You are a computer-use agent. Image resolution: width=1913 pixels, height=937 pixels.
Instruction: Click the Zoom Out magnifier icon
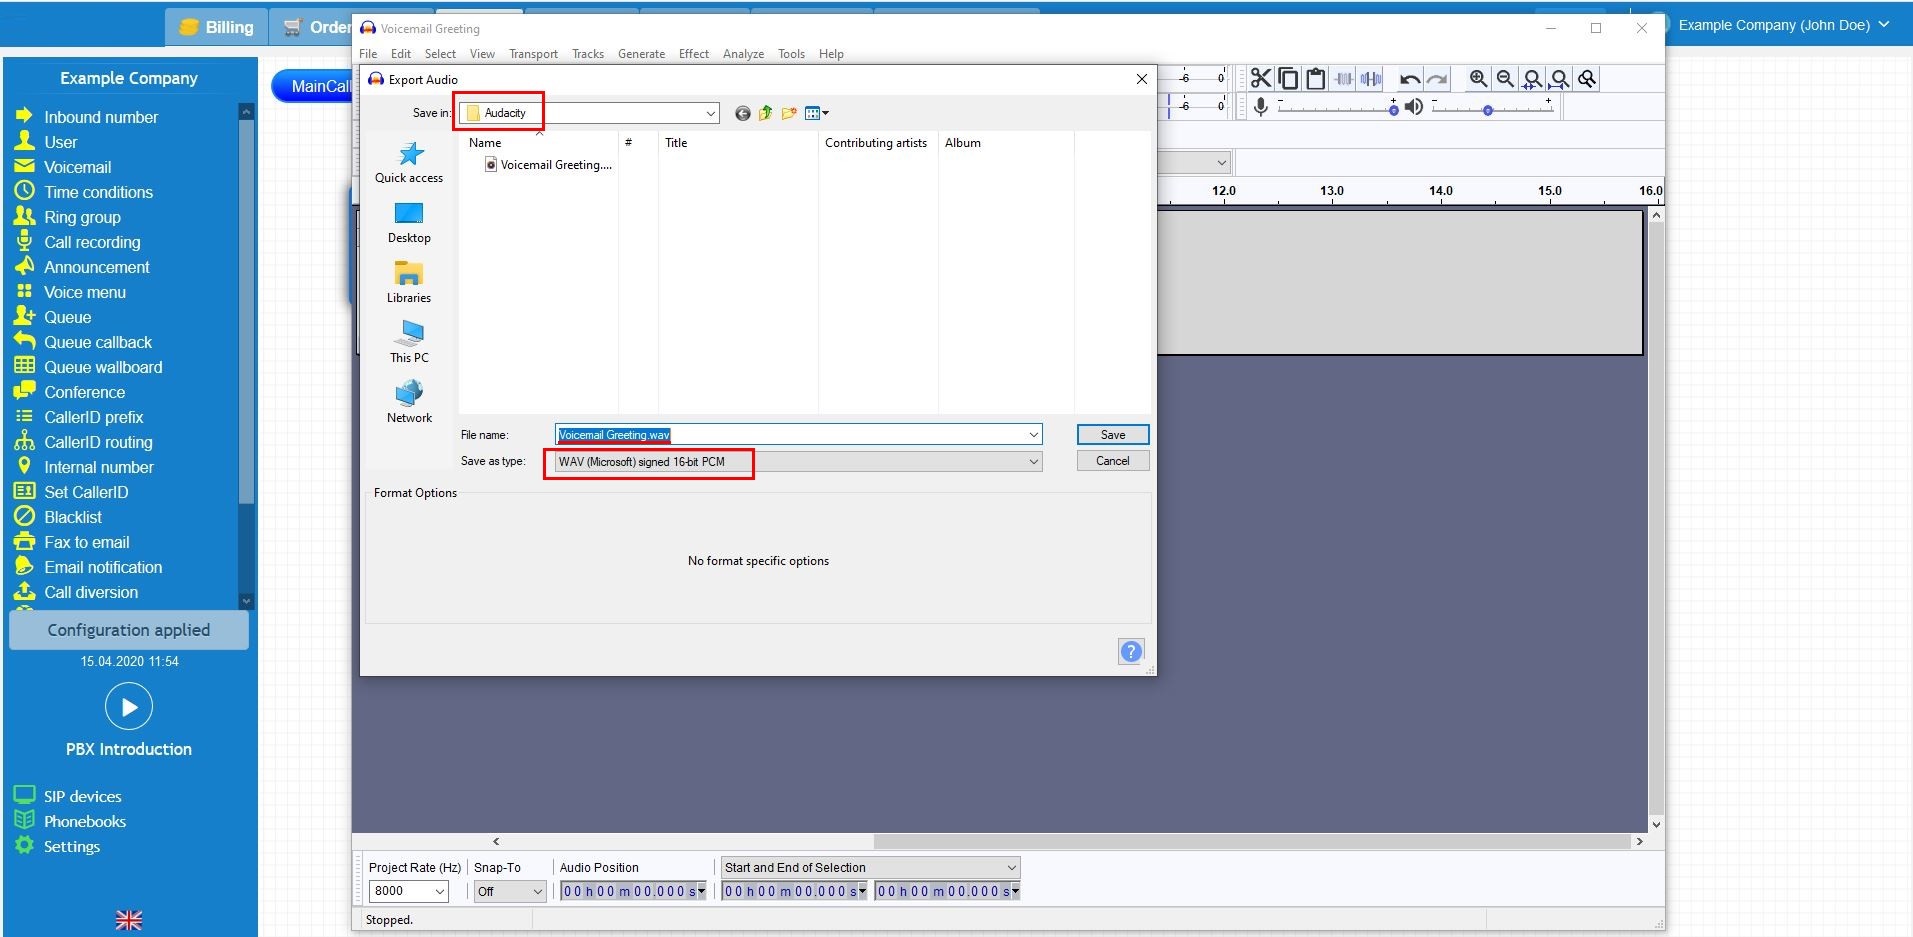[x=1505, y=79]
